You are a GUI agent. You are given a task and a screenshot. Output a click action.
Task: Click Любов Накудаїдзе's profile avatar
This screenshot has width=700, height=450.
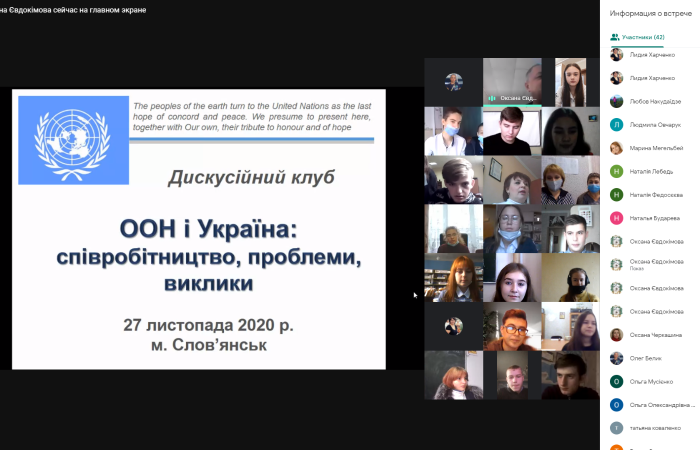(x=617, y=101)
